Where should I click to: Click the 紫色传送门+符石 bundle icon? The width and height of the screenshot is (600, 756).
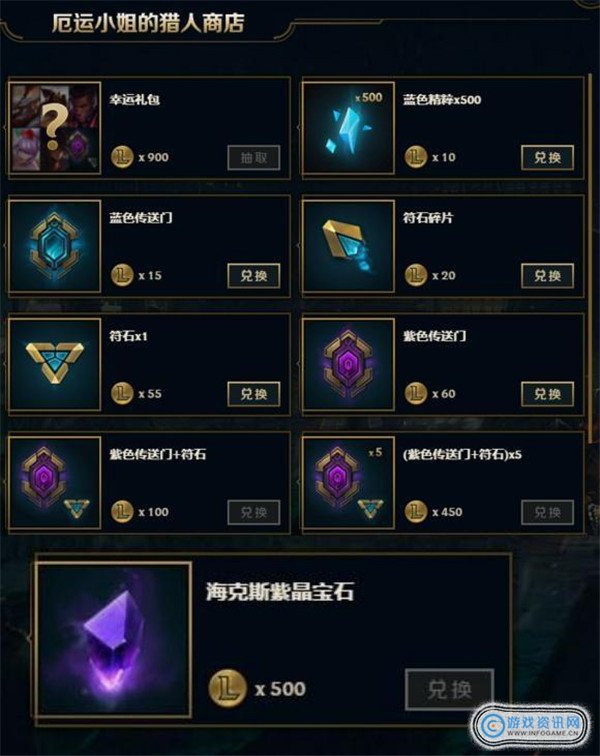(x=55, y=482)
